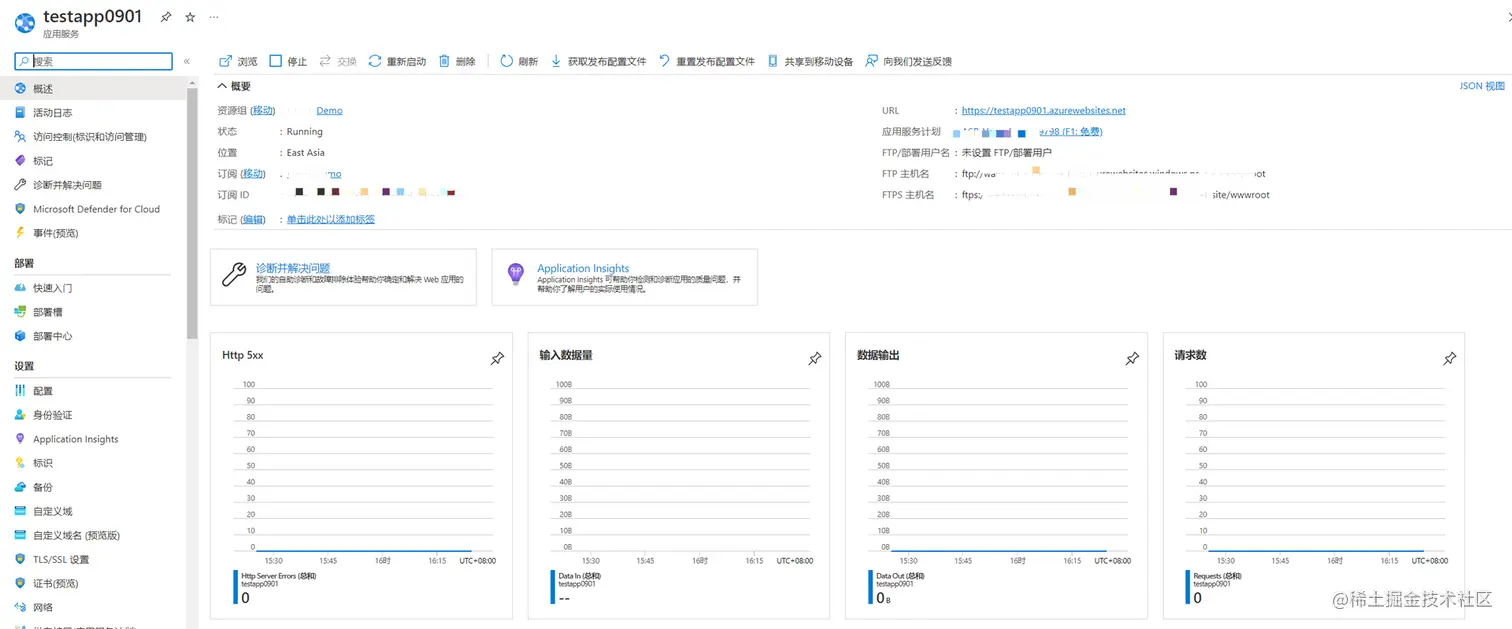Focus the sidebar 搜索 search box
Image resolution: width=1512 pixels, height=629 pixels.
[93, 61]
